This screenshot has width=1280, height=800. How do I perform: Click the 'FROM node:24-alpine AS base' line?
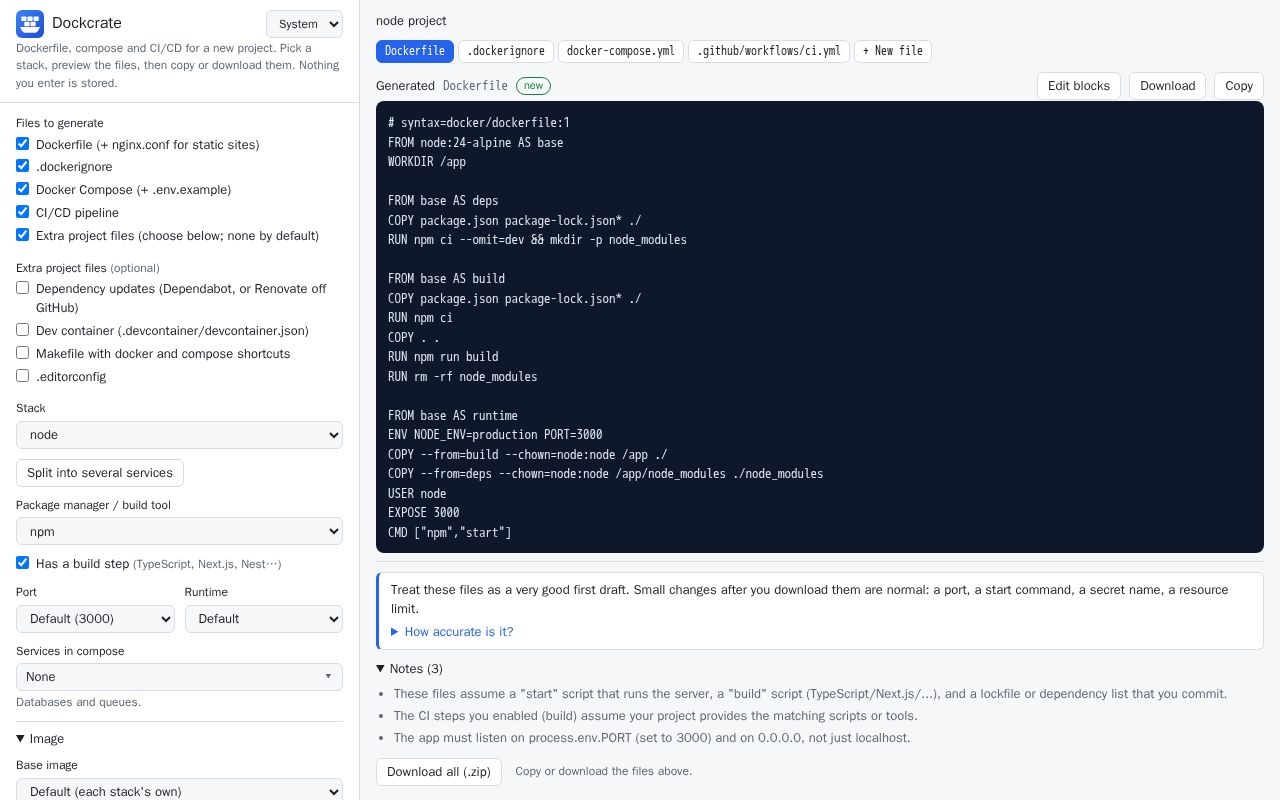click(x=476, y=142)
